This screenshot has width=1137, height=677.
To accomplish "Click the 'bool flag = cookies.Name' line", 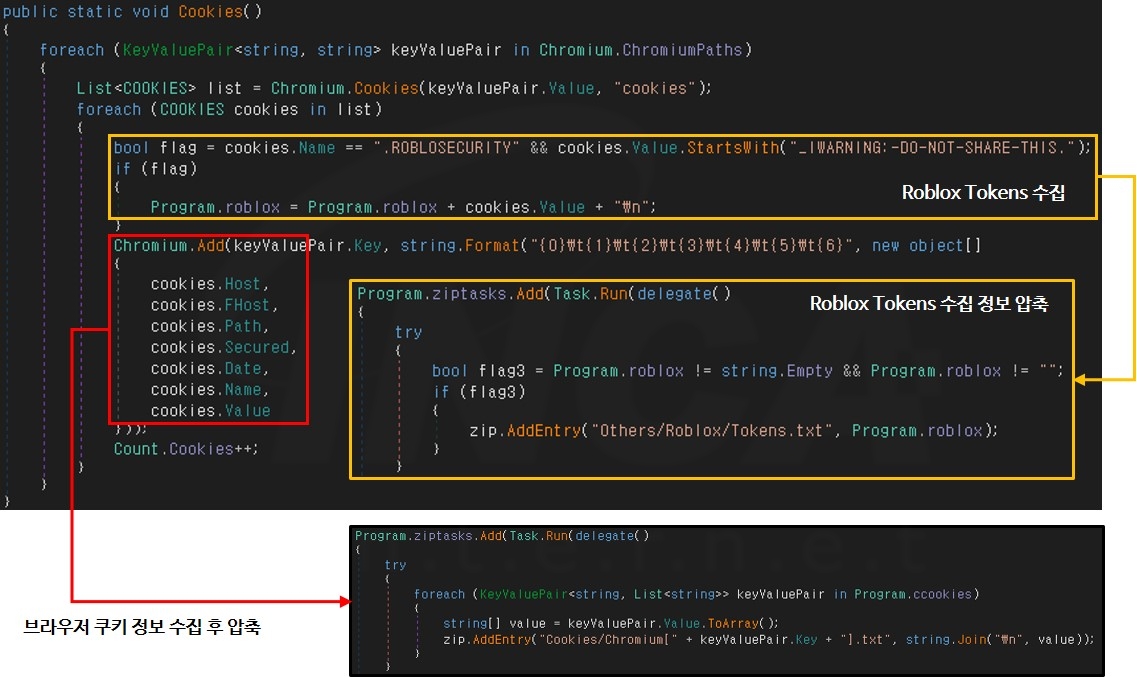I will tap(602, 148).
